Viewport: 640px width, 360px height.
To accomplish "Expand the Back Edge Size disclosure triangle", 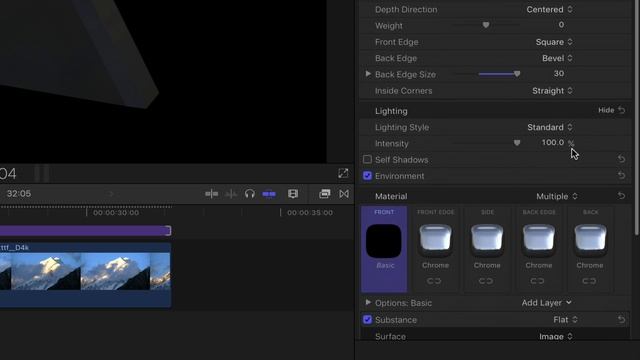I will point(368,74).
